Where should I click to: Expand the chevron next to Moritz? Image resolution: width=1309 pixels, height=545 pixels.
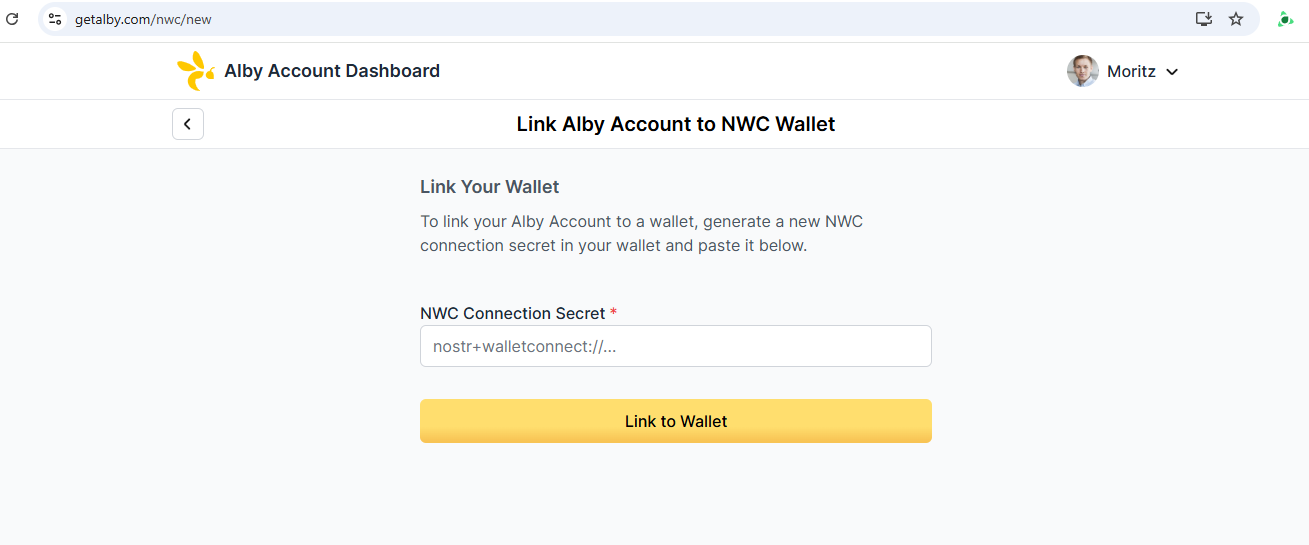pyautogui.click(x=1173, y=72)
